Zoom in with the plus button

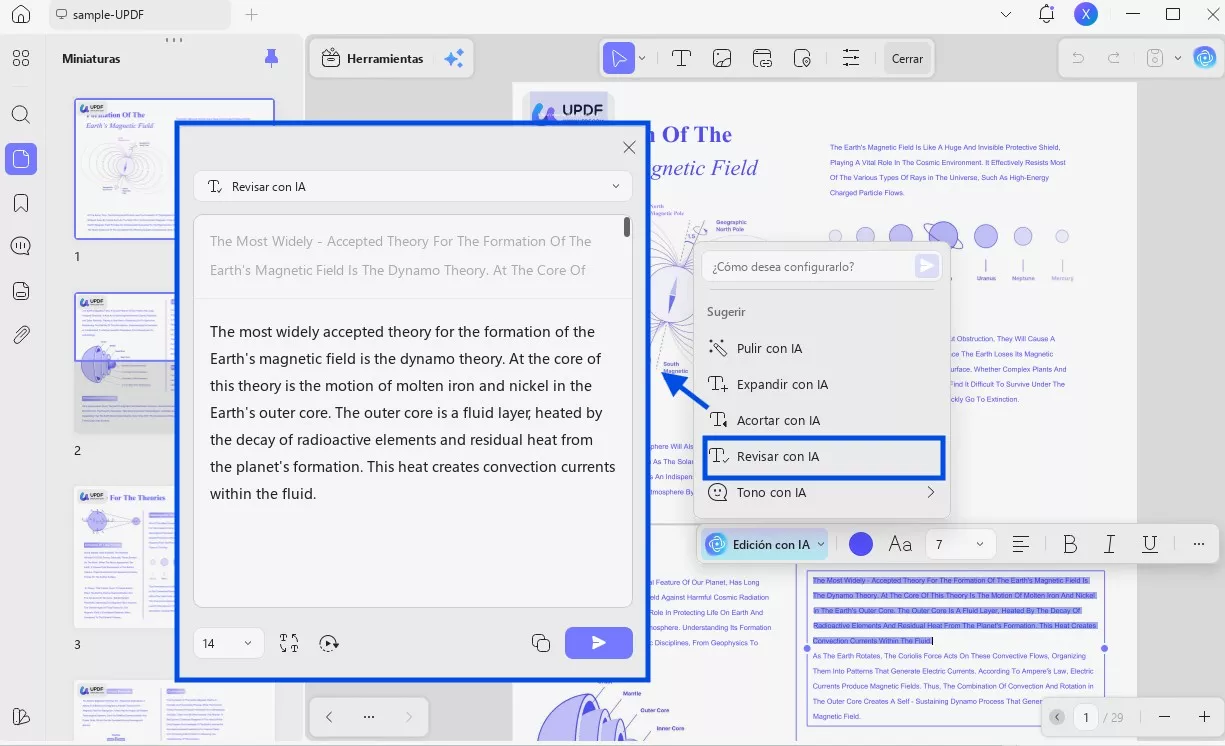pyautogui.click(x=1204, y=717)
